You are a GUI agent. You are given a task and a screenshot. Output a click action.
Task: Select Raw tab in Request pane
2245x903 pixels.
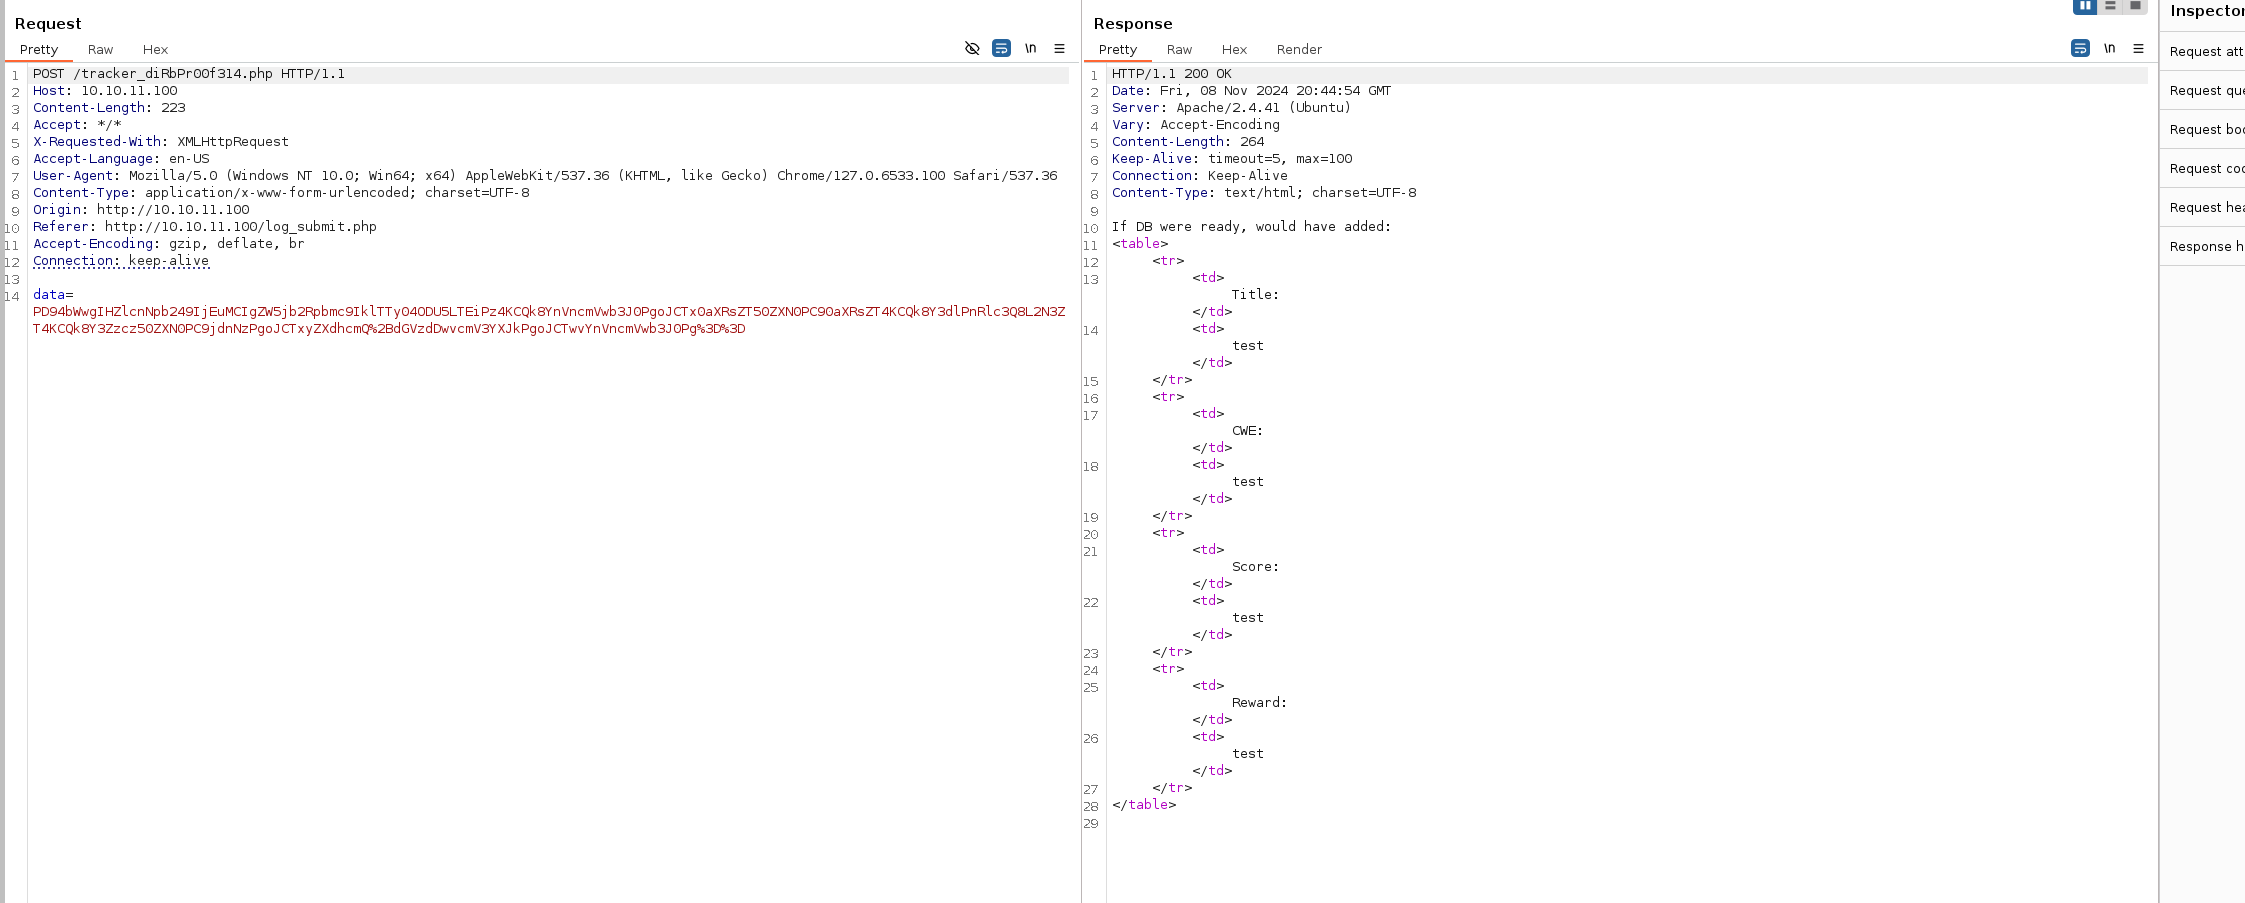tap(100, 49)
